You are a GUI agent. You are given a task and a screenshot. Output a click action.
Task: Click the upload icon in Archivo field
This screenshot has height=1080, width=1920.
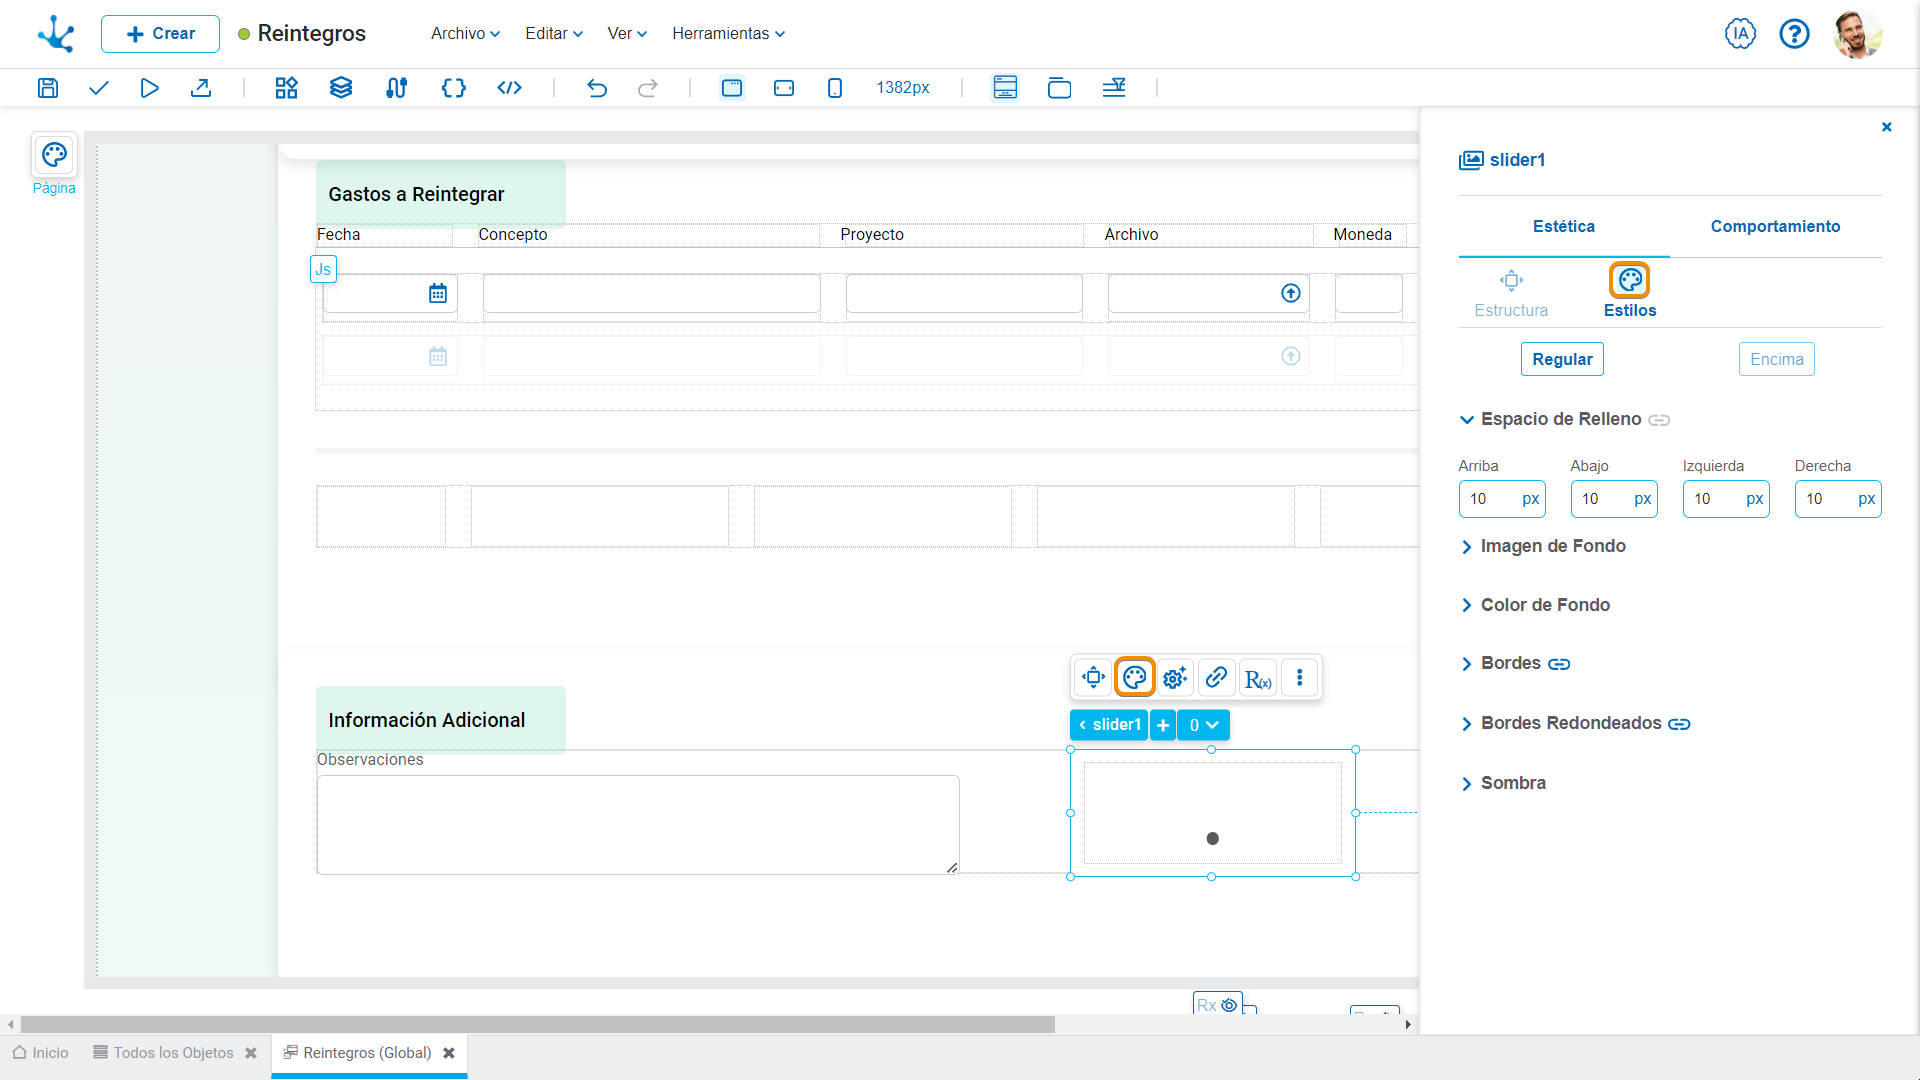(x=1291, y=293)
